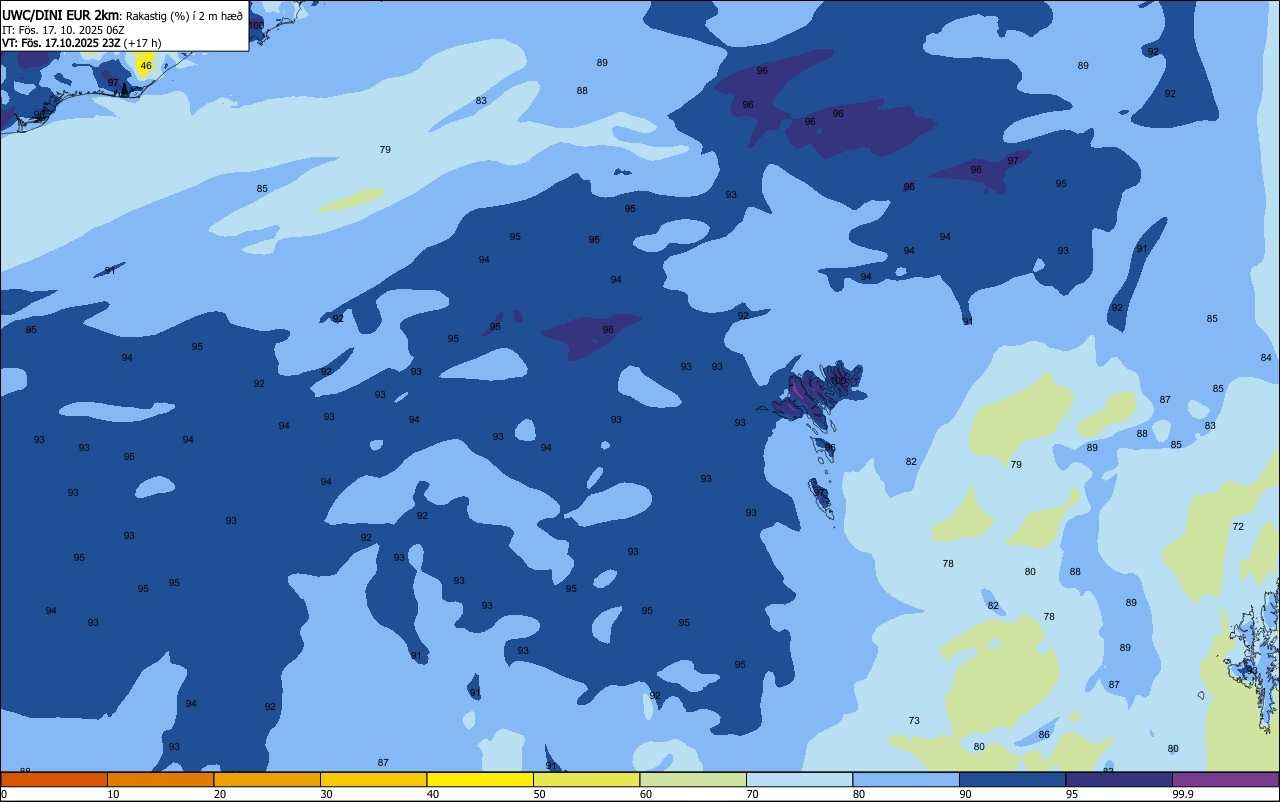Click the 'Rakastig (%) í 2 m hæð' label
Viewport: 1280px width, 802px height.
click(x=184, y=16)
